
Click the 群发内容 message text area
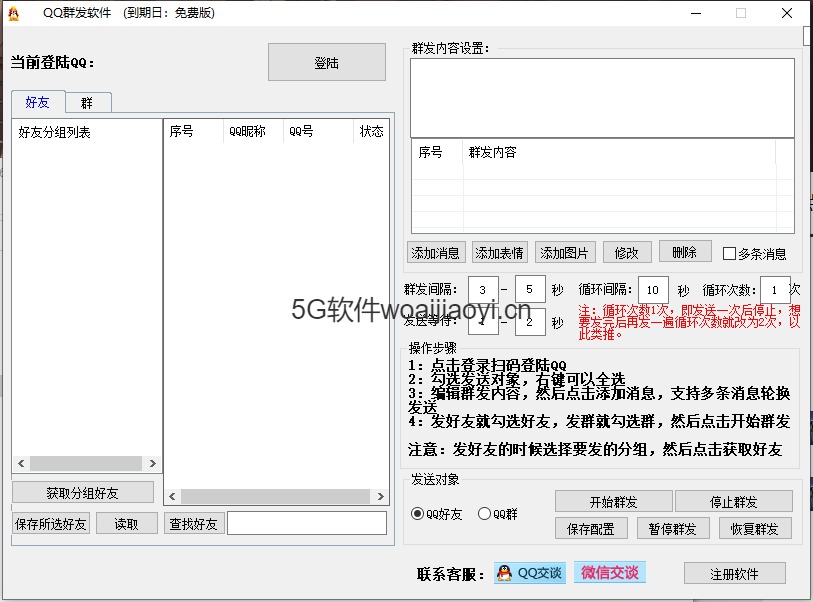[x=602, y=98]
